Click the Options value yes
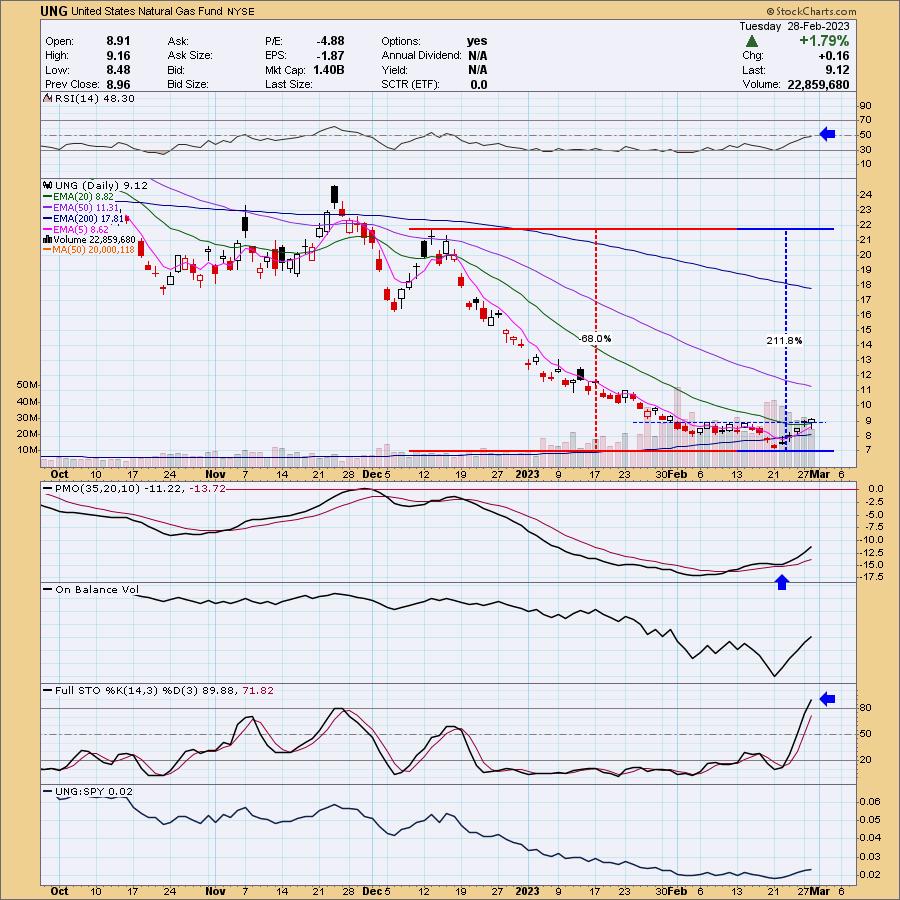The image size is (900, 900). 477,41
